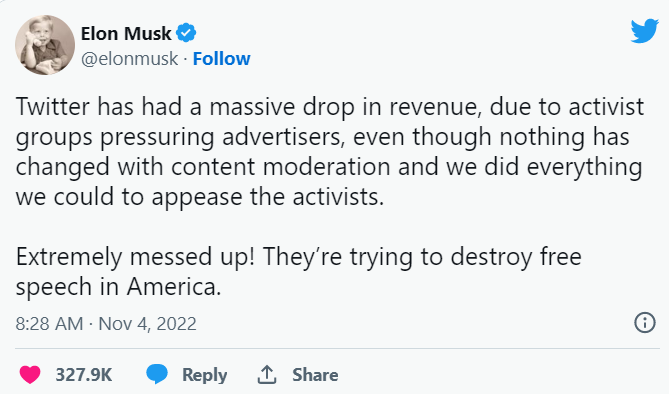Click the line "groups pressuring advertisers"

coord(323,138)
